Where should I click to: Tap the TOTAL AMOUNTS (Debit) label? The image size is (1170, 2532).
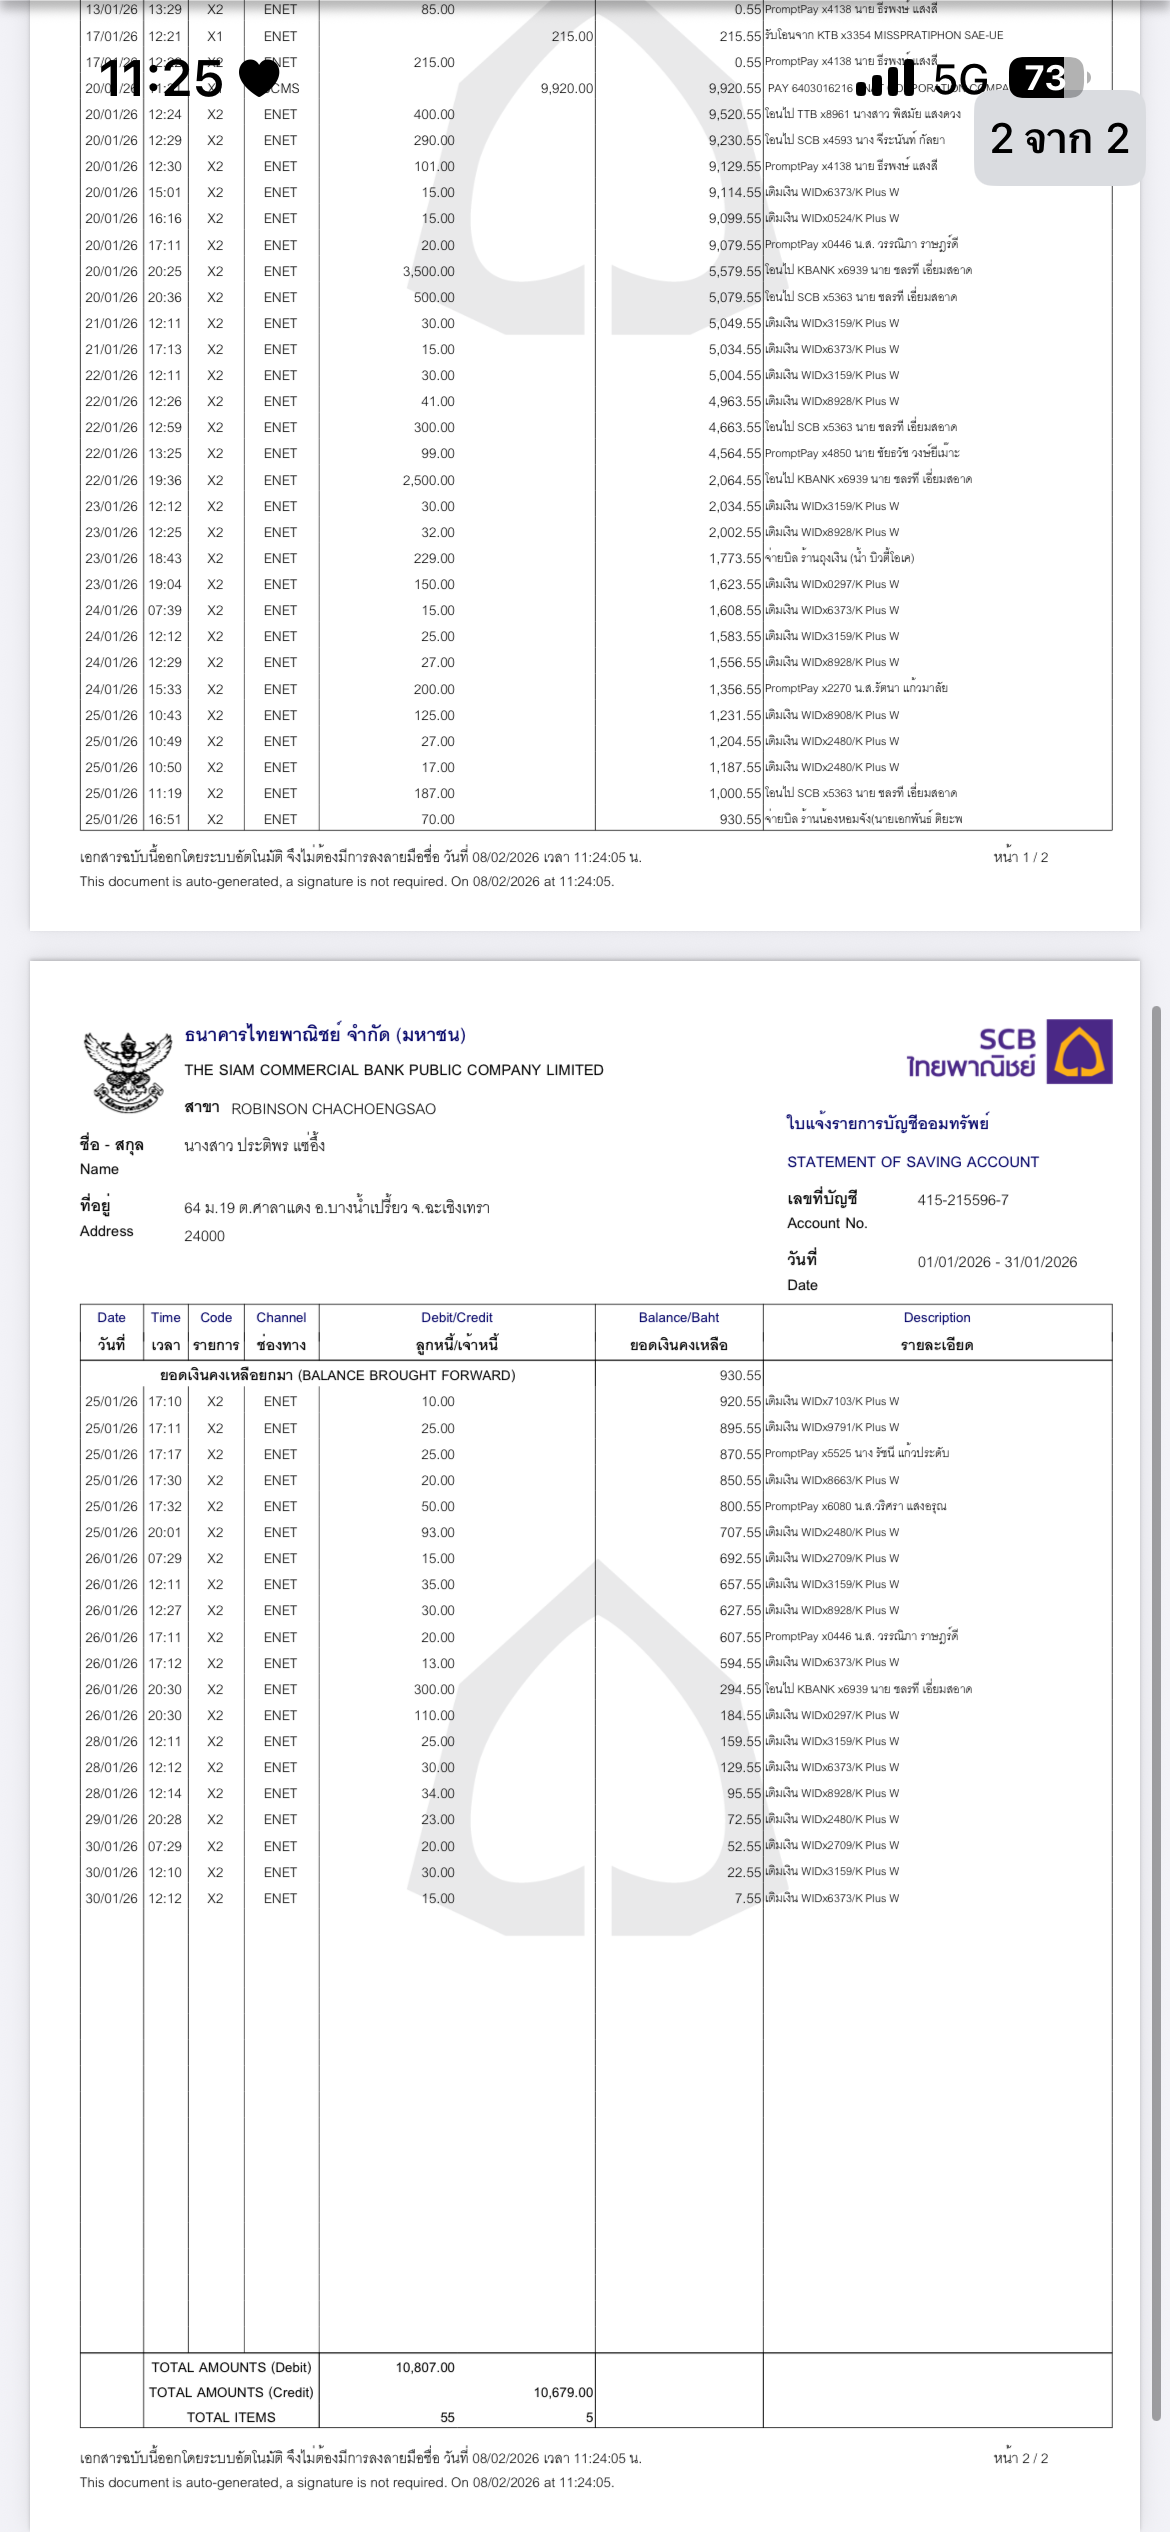231,2367
